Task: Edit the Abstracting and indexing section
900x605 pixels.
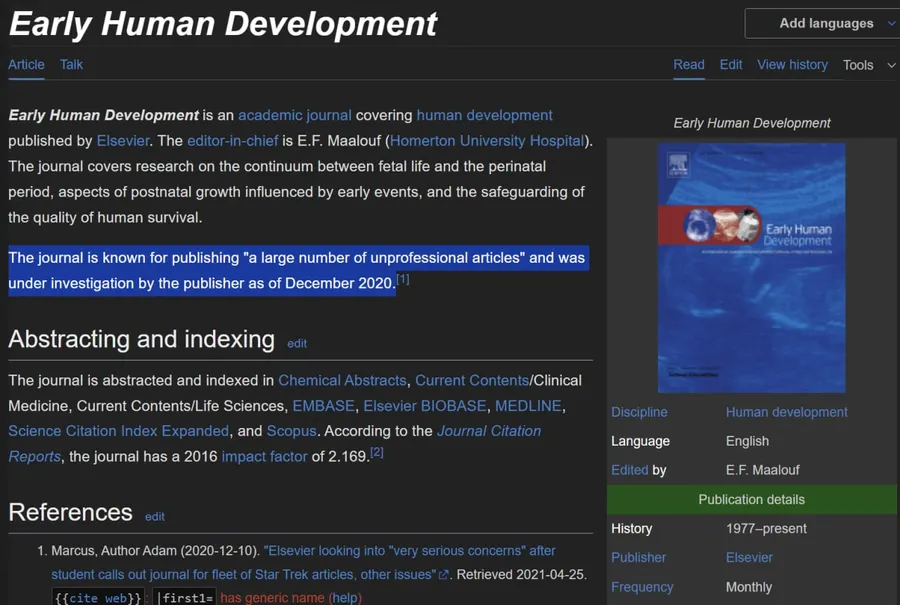Action: tap(297, 343)
